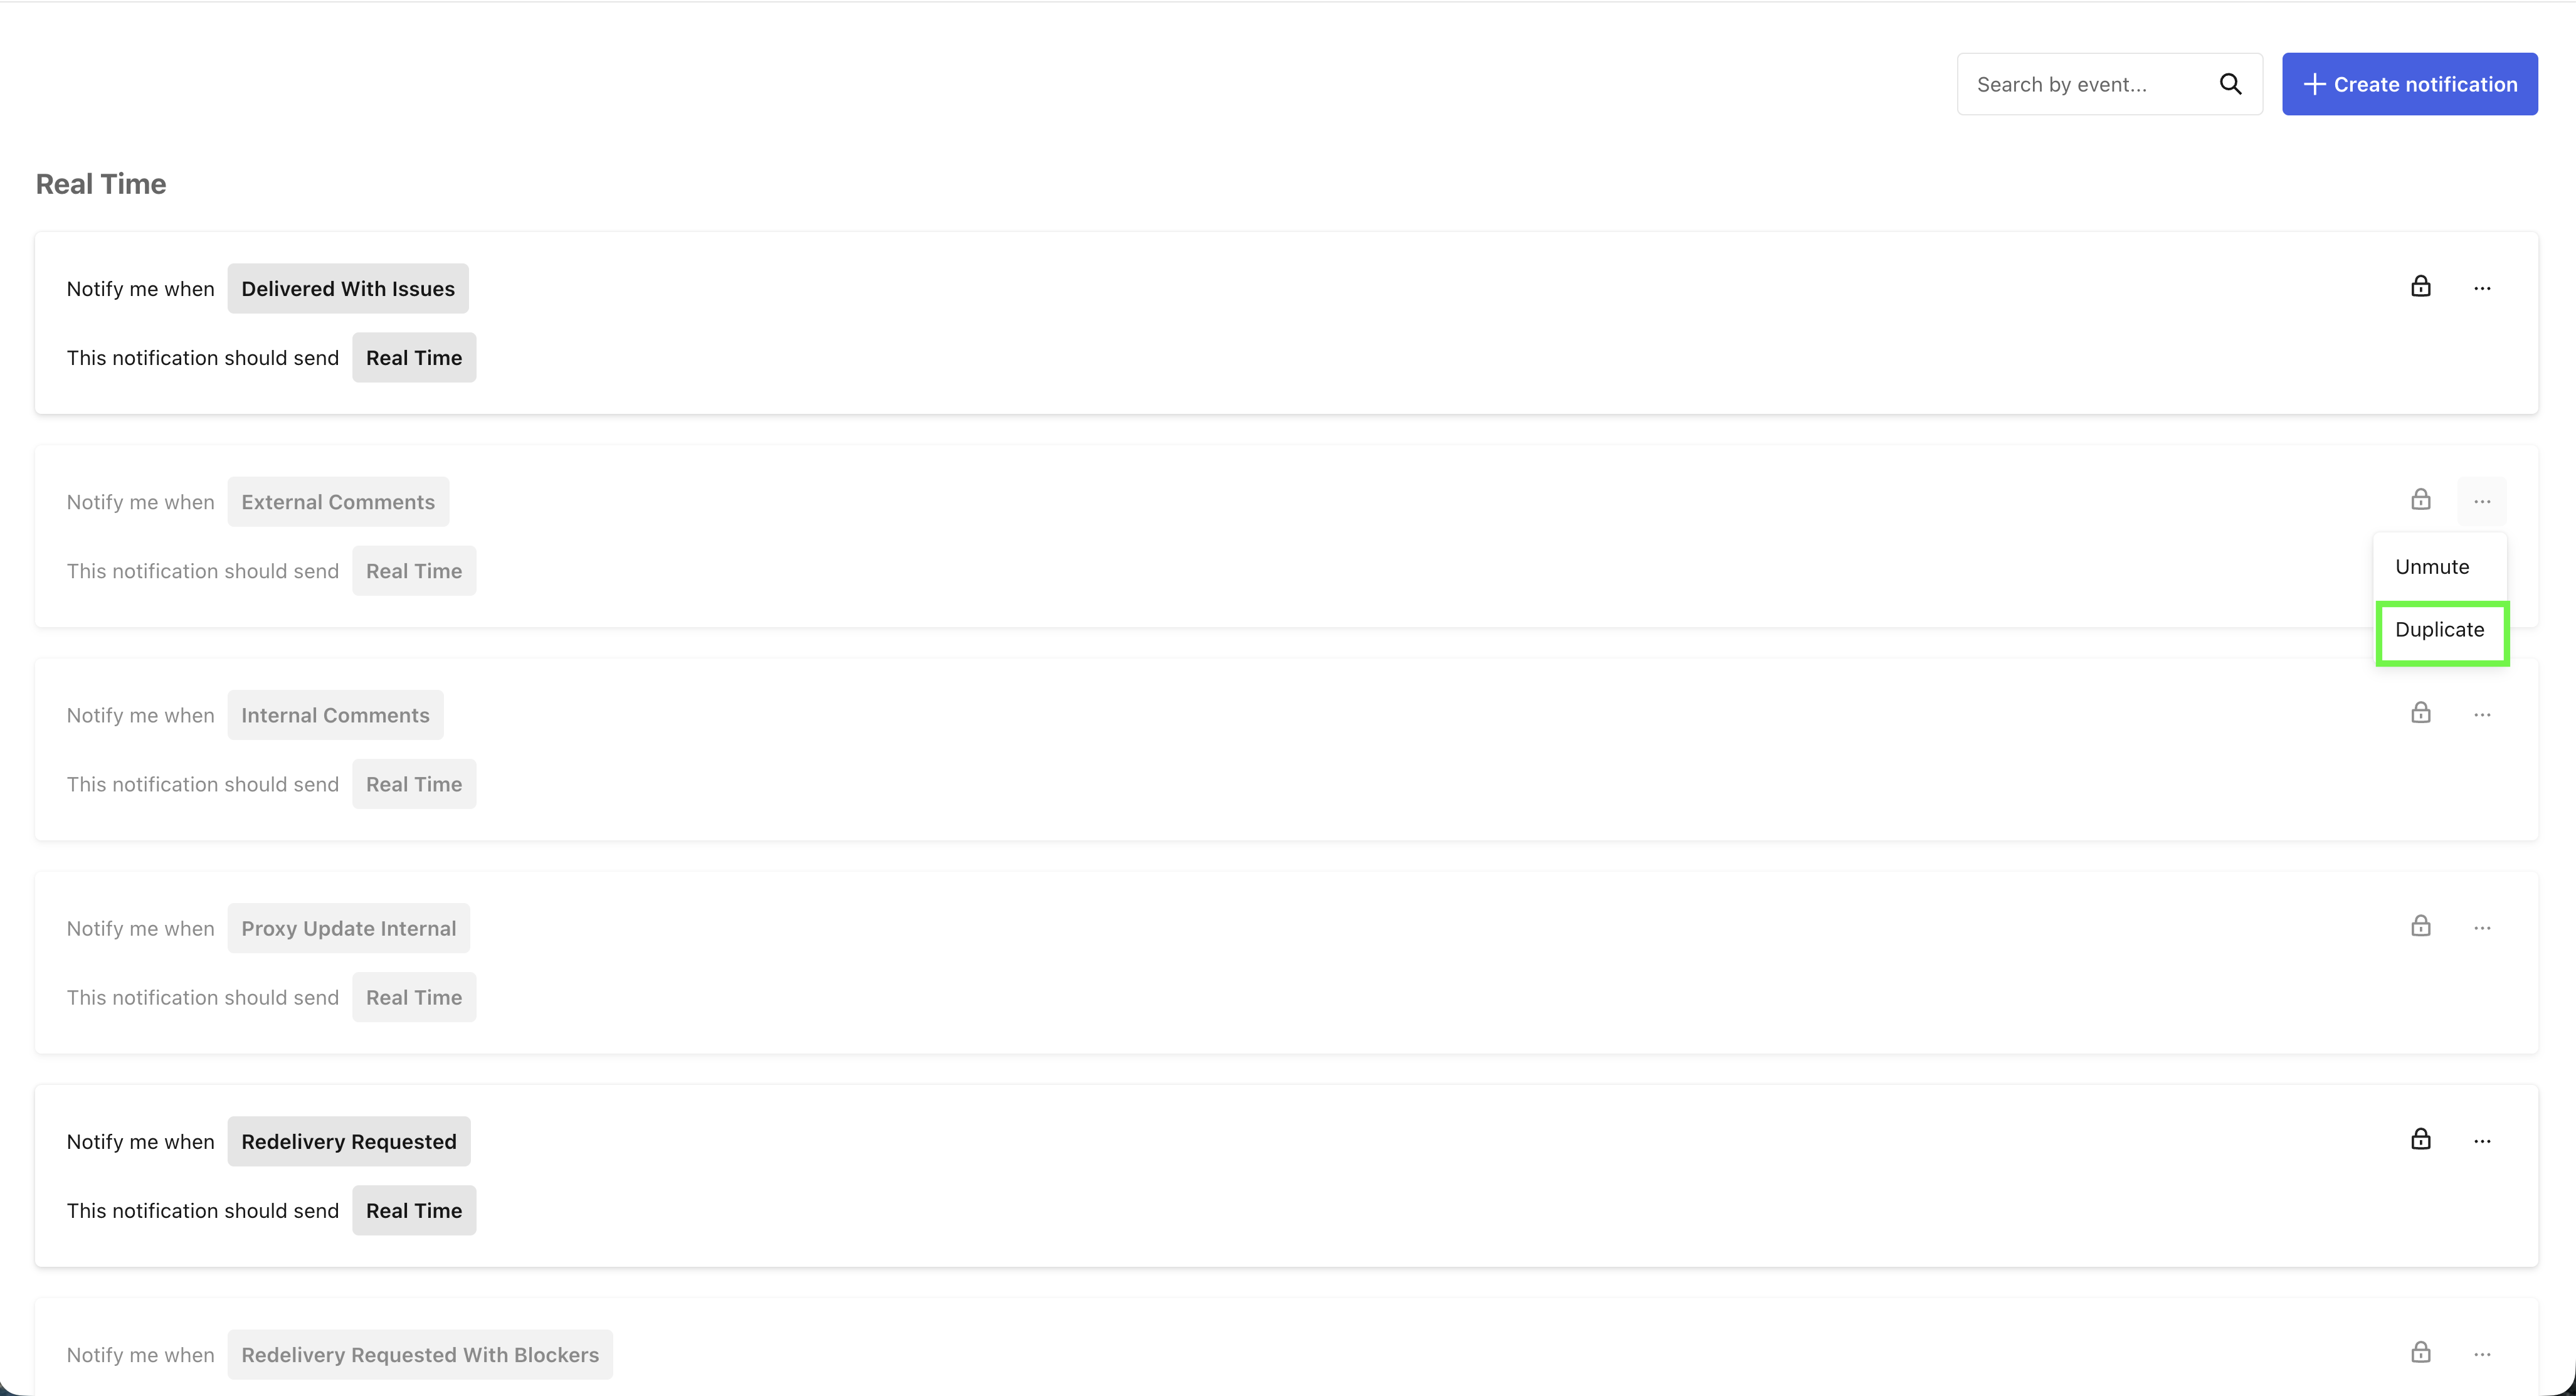Click the Create notification button

click(2409, 84)
